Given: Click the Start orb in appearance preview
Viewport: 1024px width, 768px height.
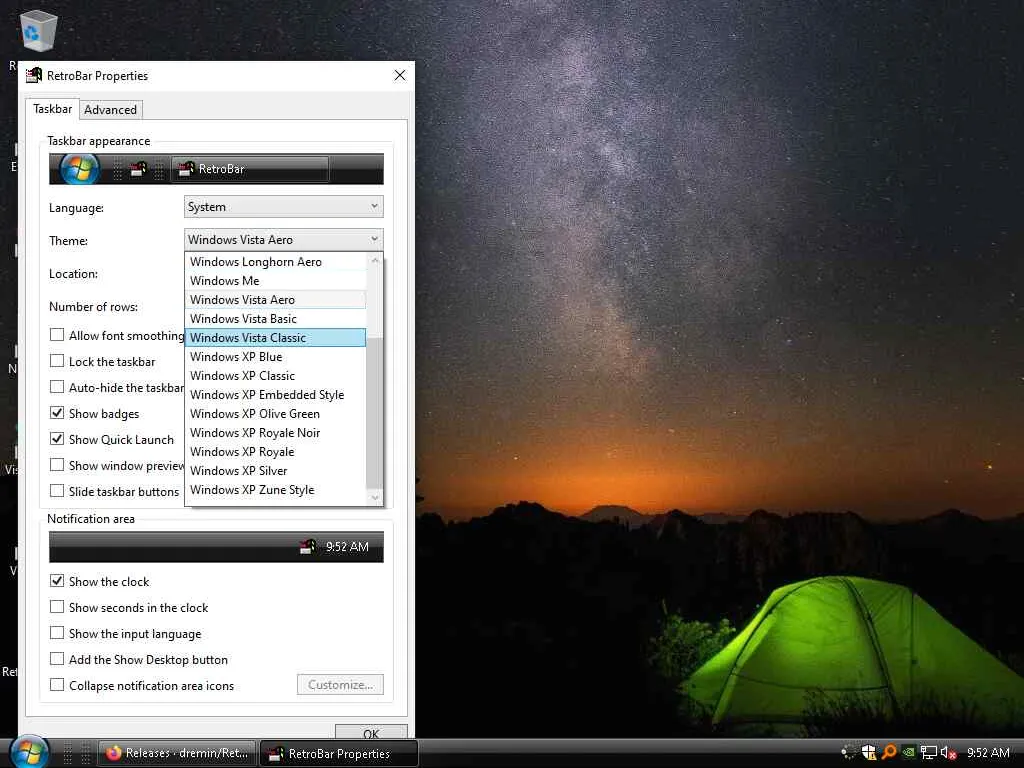Looking at the screenshot, I should pos(80,170).
